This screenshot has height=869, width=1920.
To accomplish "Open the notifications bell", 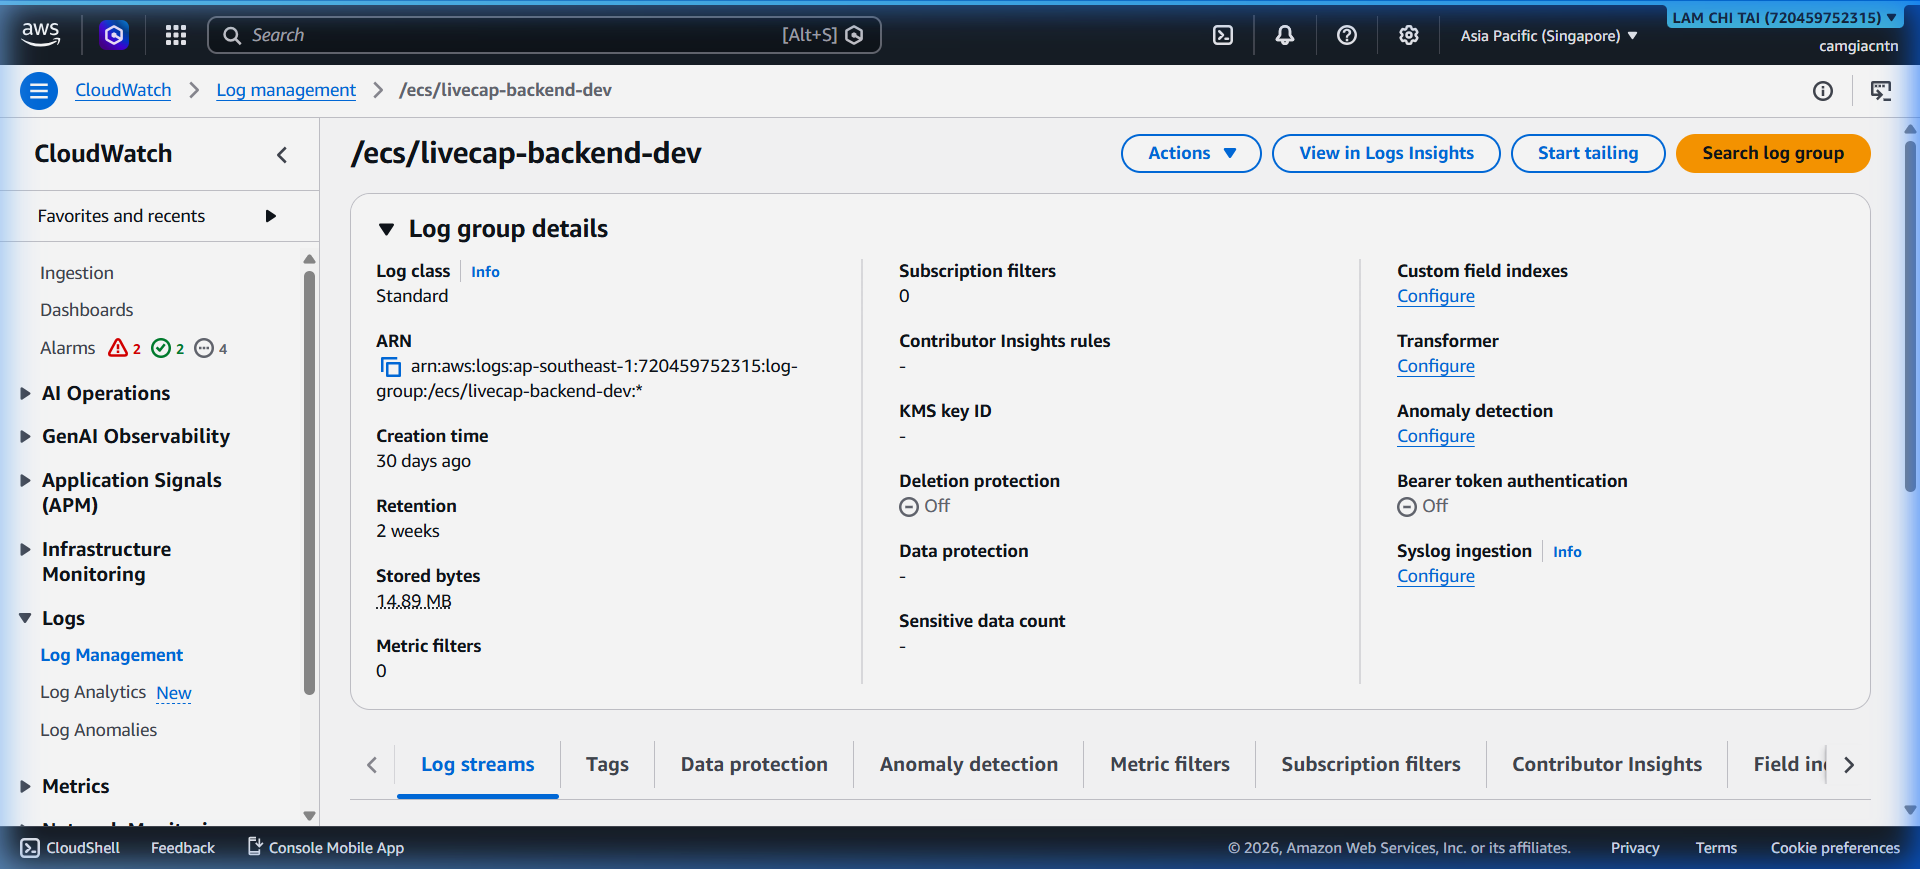I will point(1285,35).
